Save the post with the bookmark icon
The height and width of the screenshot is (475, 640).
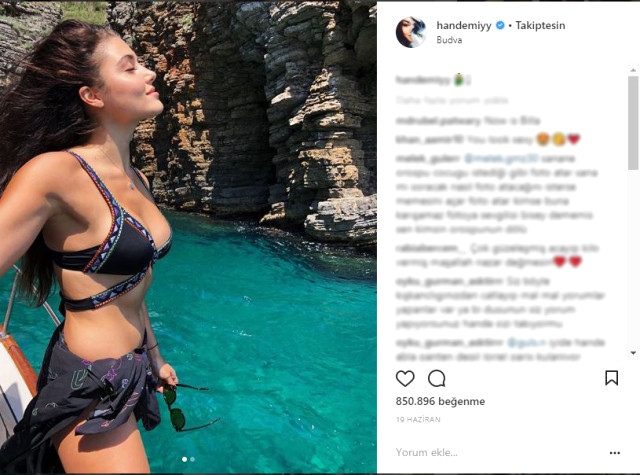point(611,378)
